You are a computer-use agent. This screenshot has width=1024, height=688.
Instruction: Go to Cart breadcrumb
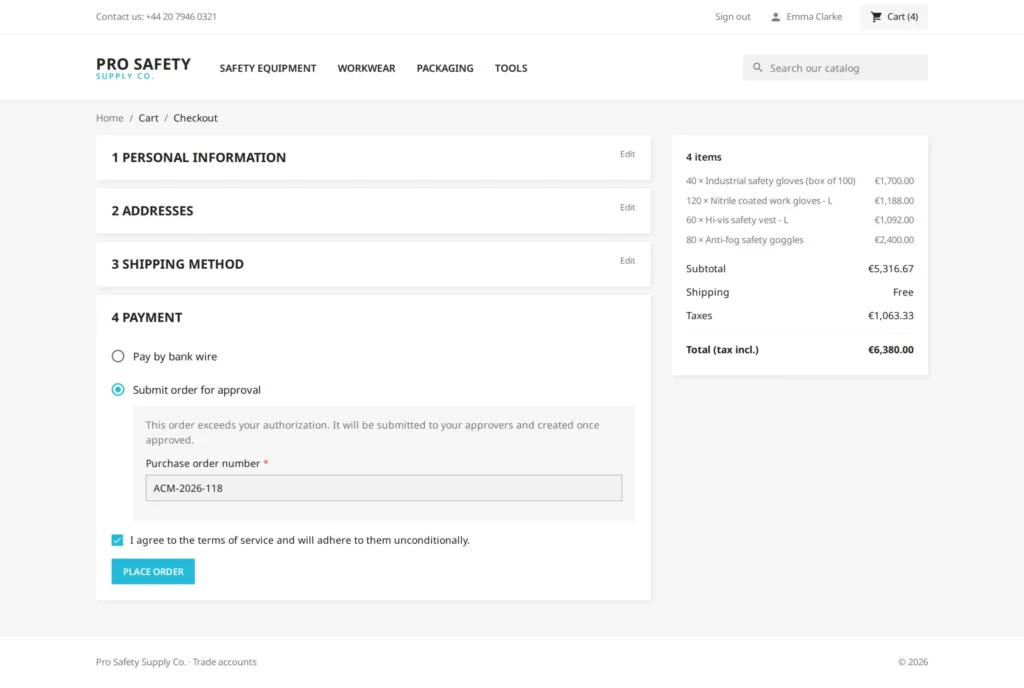(148, 118)
